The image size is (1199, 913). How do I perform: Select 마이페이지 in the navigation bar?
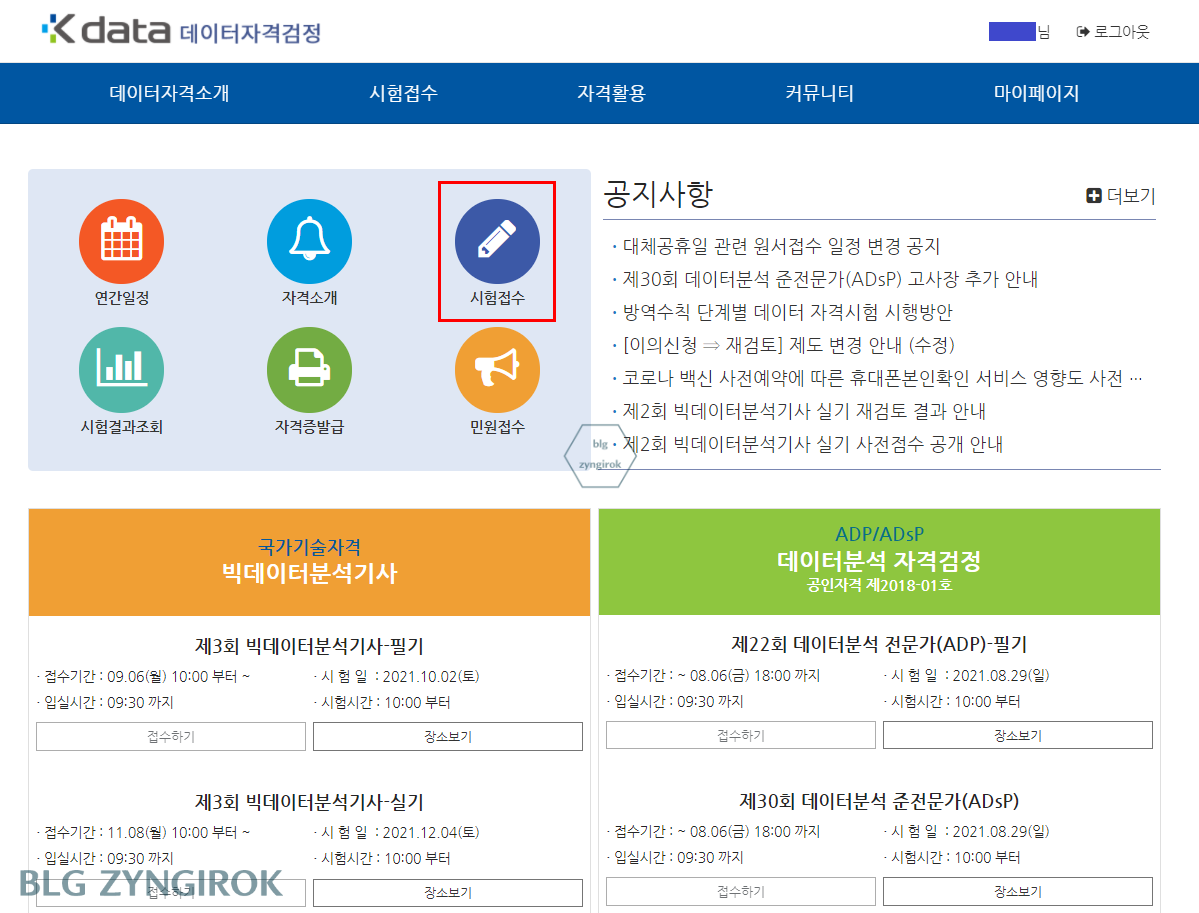click(x=1037, y=93)
